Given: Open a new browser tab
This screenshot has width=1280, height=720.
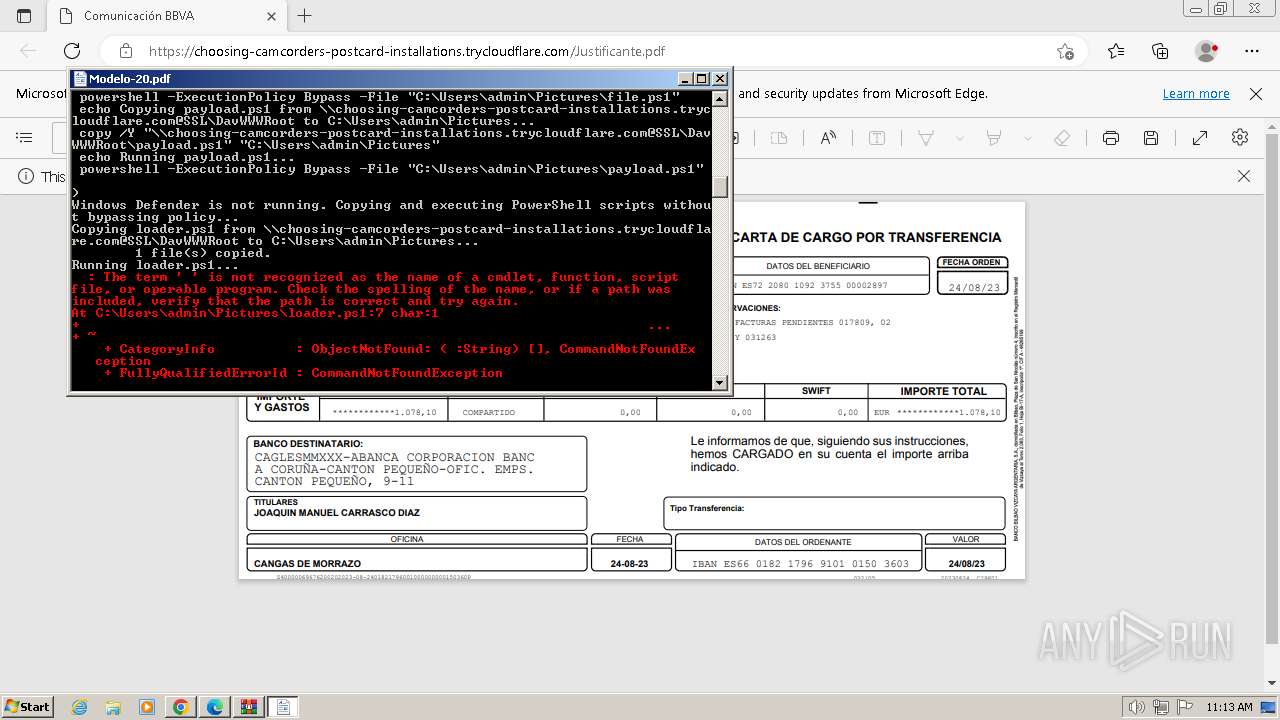Looking at the screenshot, I should [305, 16].
